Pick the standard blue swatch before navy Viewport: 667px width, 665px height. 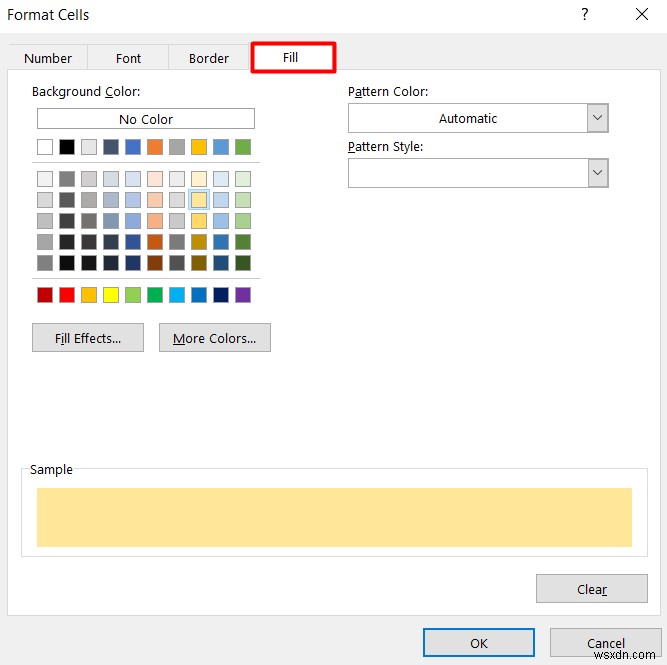[199, 295]
